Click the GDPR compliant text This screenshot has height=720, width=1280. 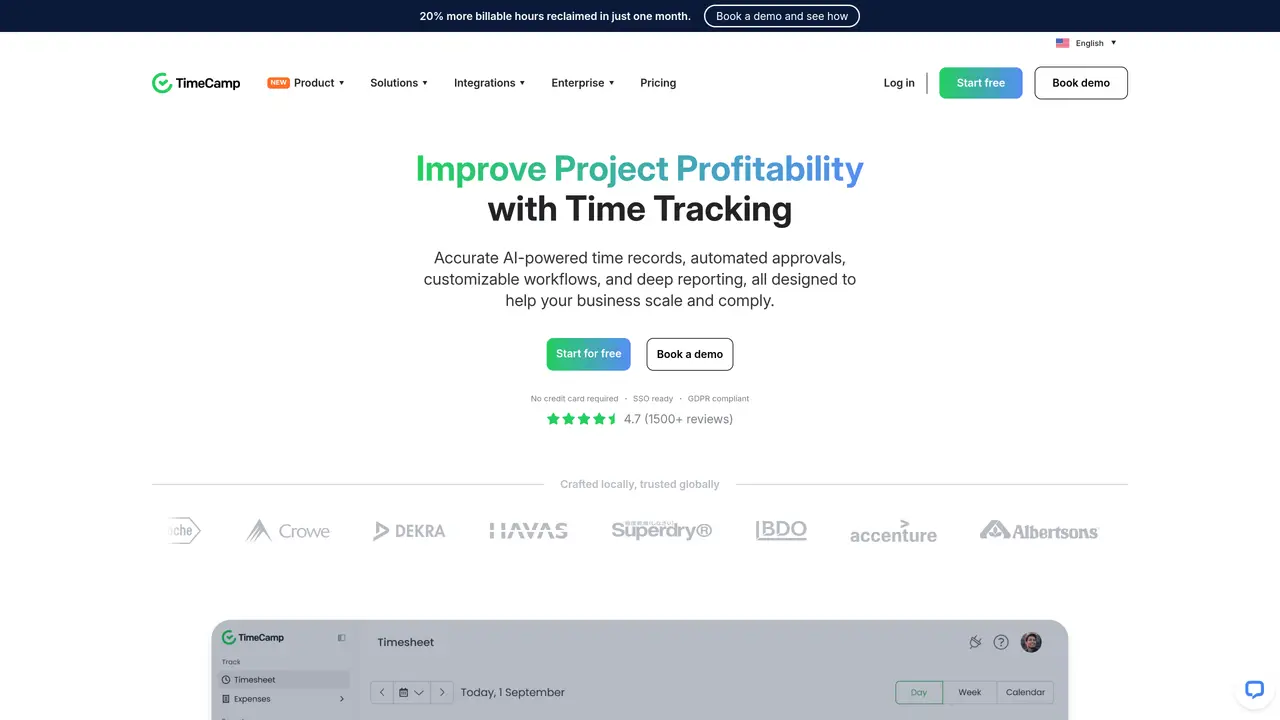(x=718, y=399)
